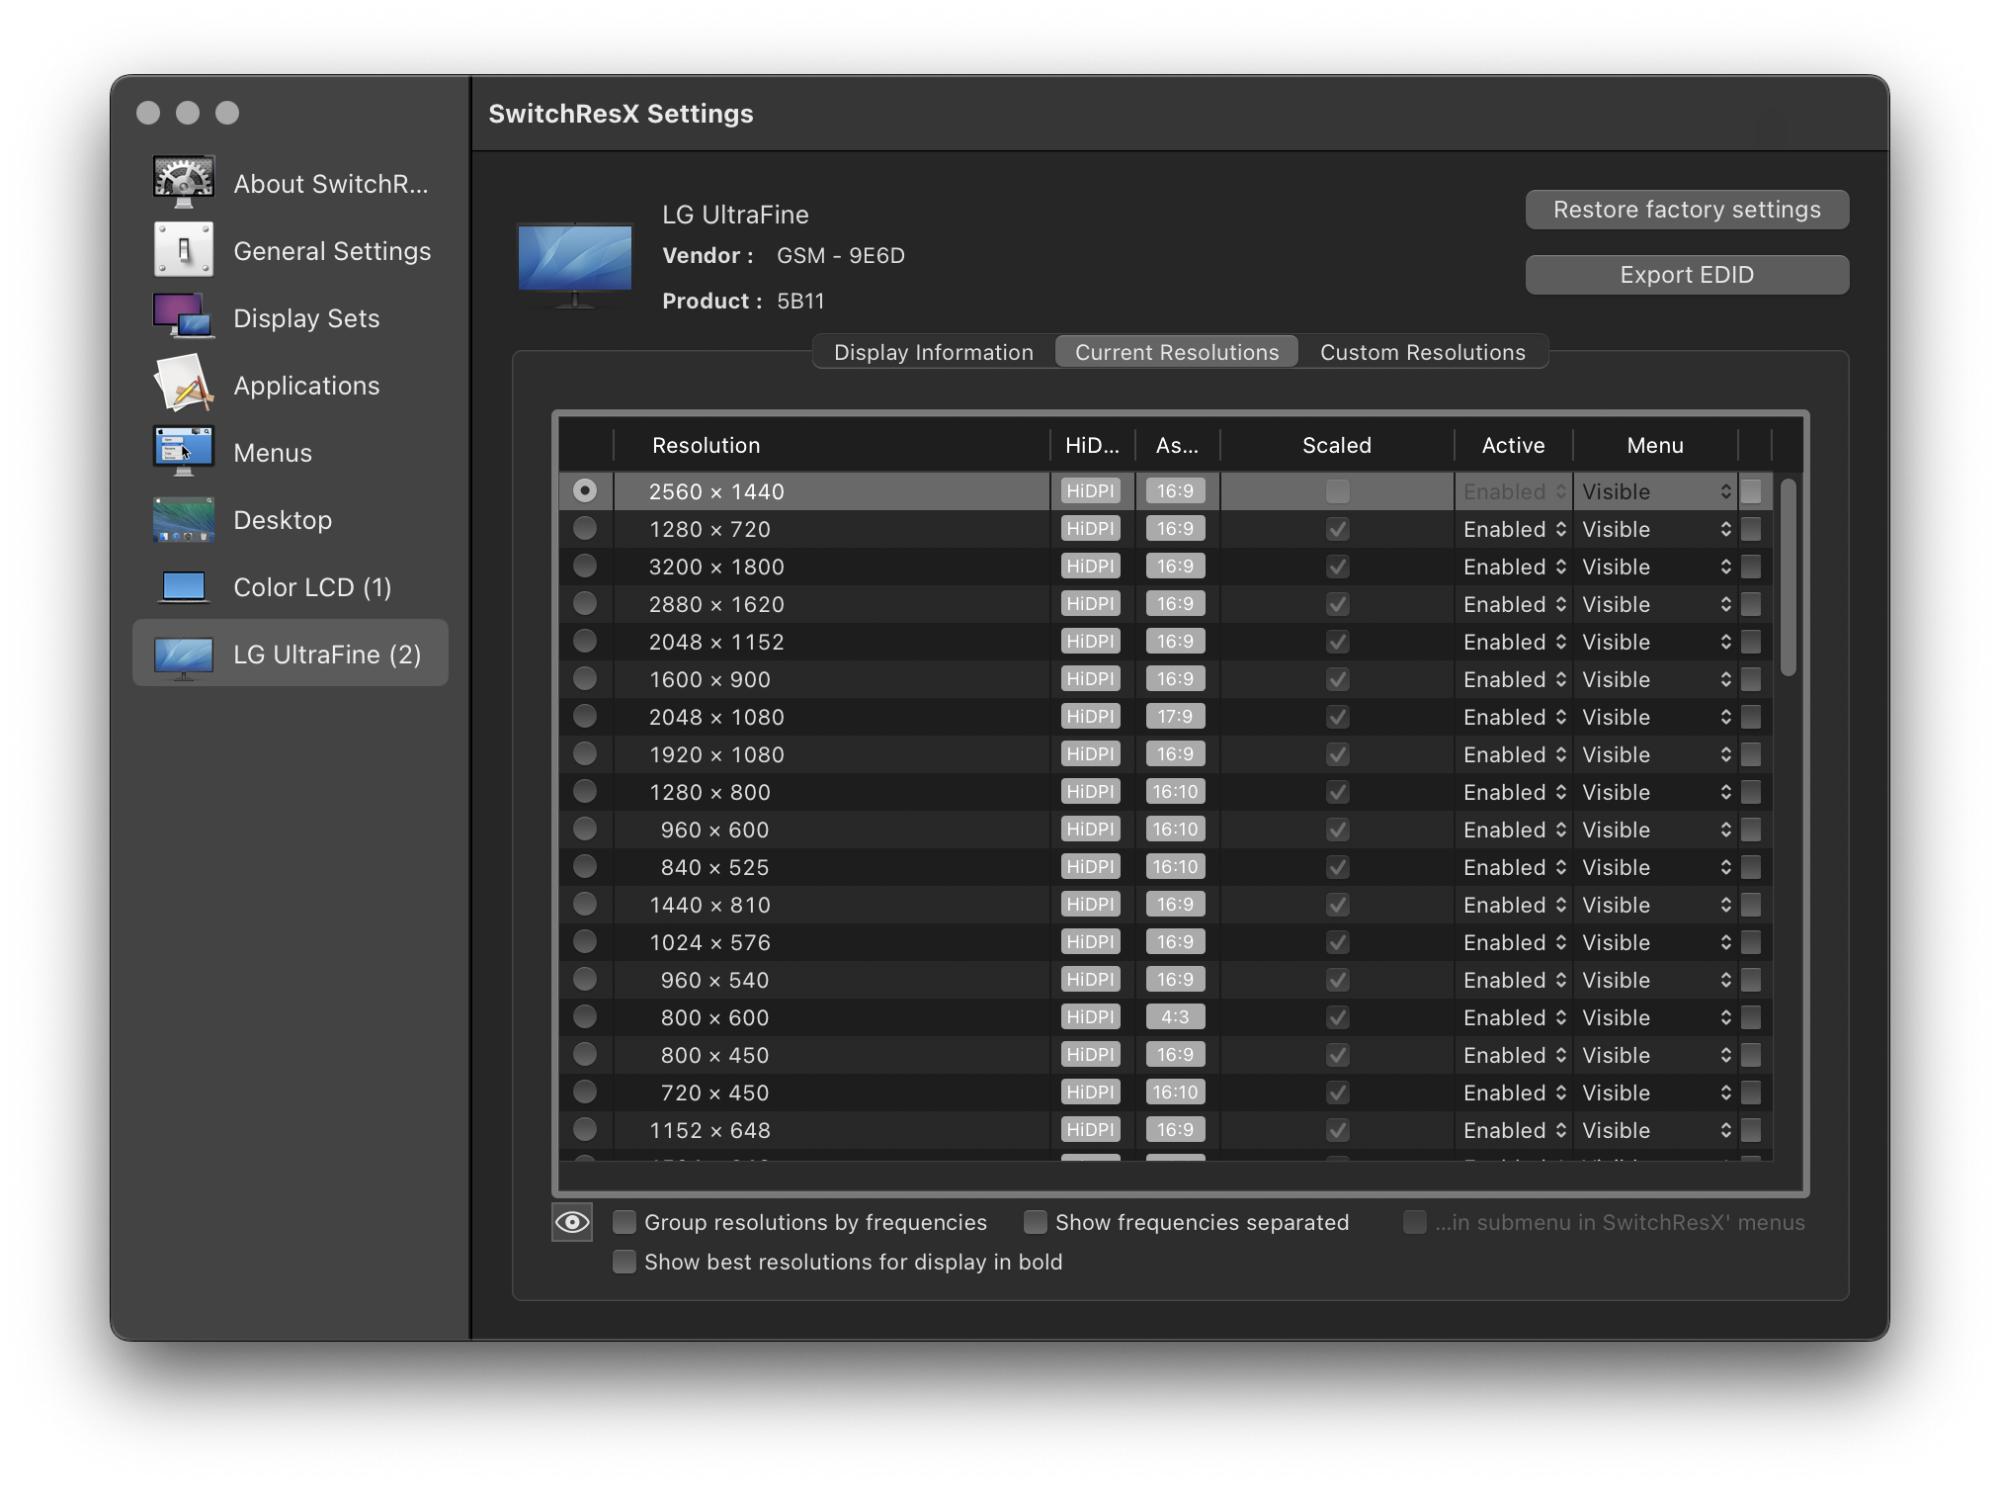Open General Settings sidebar icon

183,250
